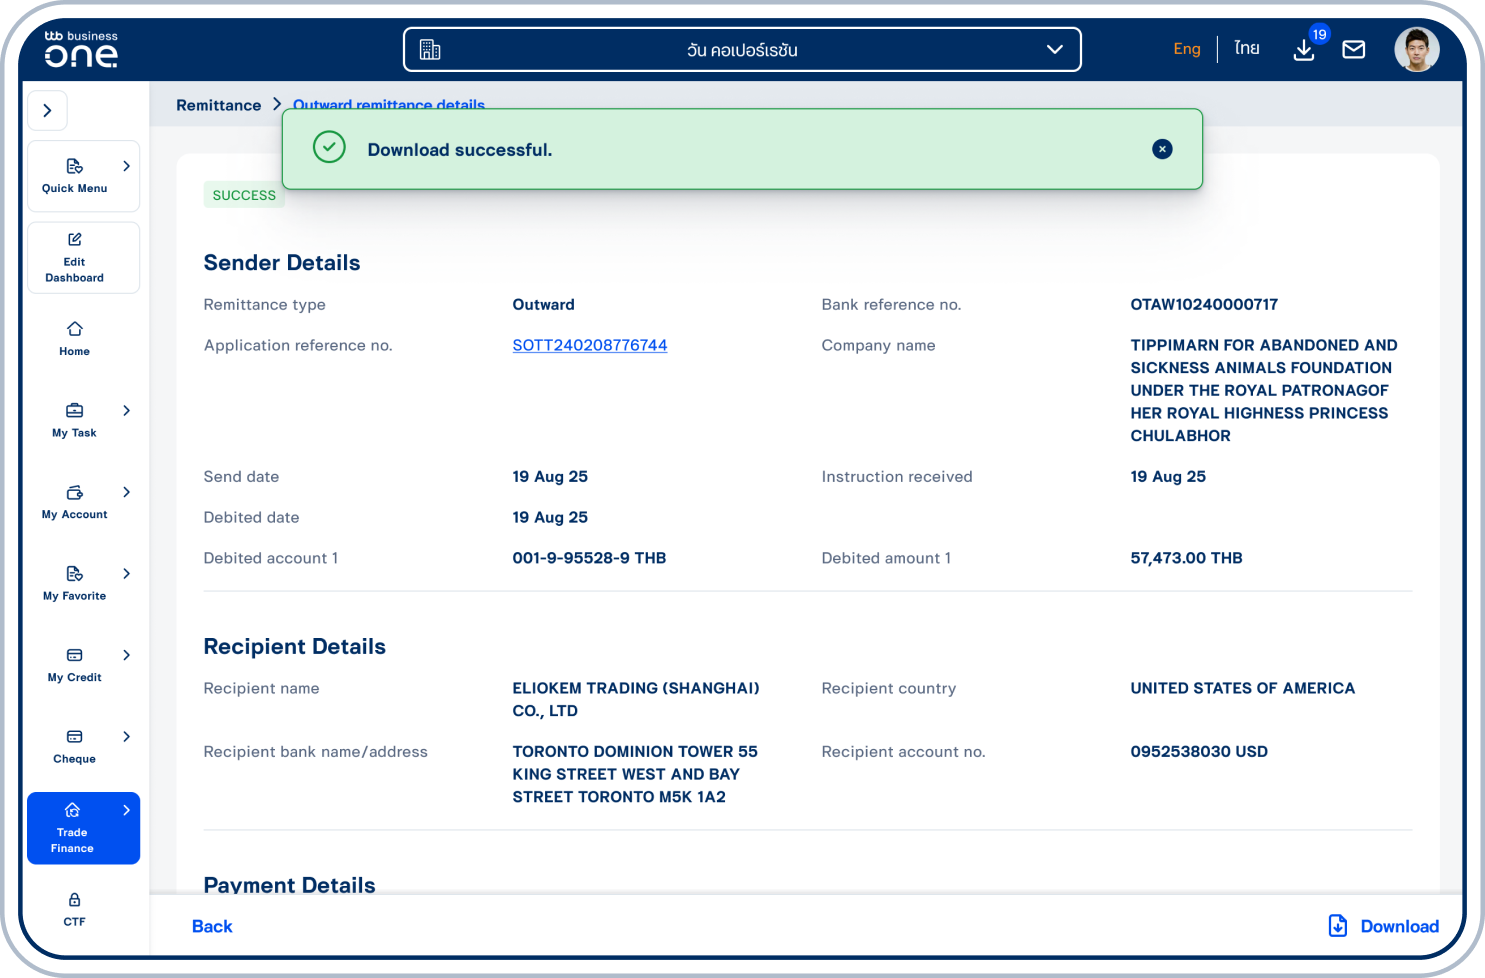Image resolution: width=1485 pixels, height=978 pixels.
Task: Go to Home in sidebar
Action: 74,339
